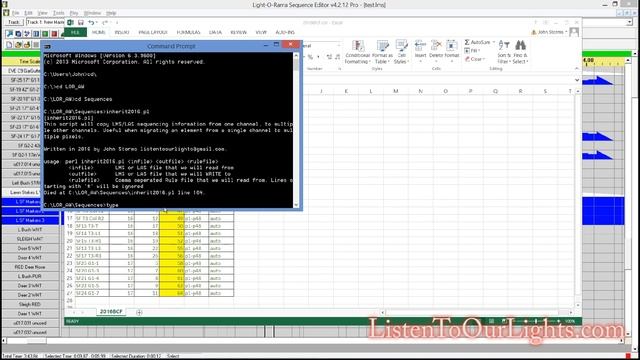
Task: Click the percent style icon in Number group
Action: point(310,57)
